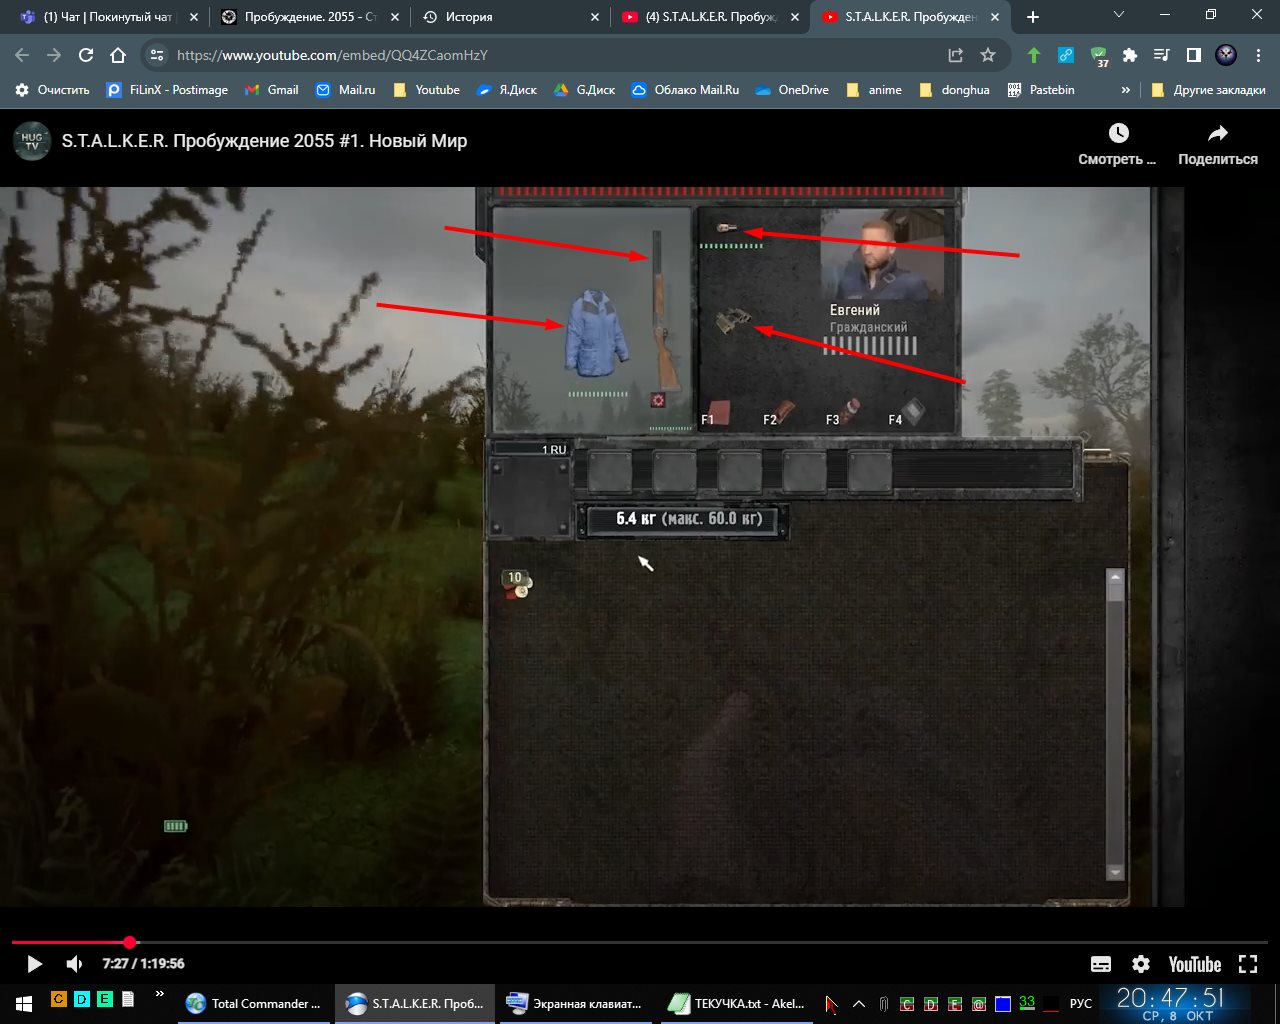Go to the browser home page

click(118, 55)
